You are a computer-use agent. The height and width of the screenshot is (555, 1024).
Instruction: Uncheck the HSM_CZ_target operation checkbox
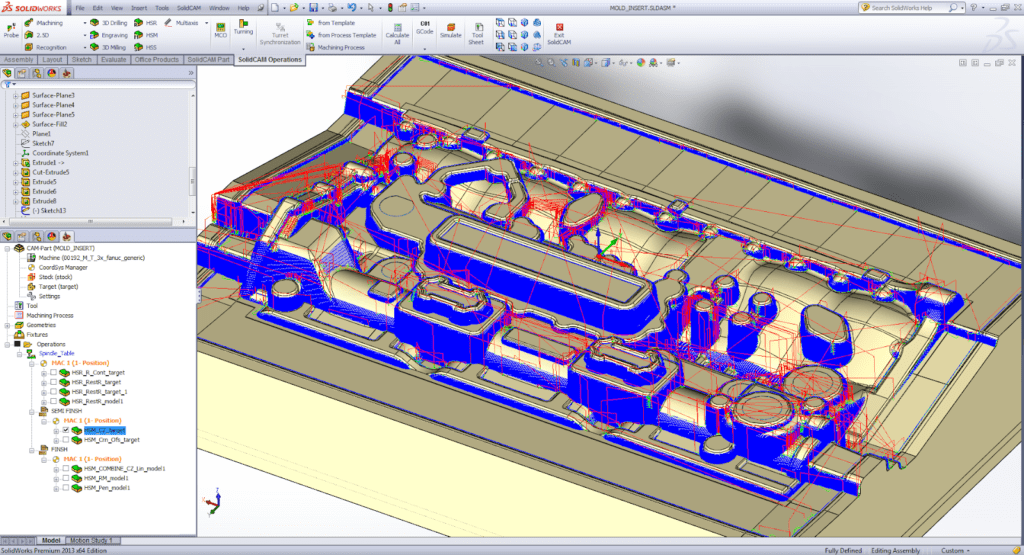[67, 430]
